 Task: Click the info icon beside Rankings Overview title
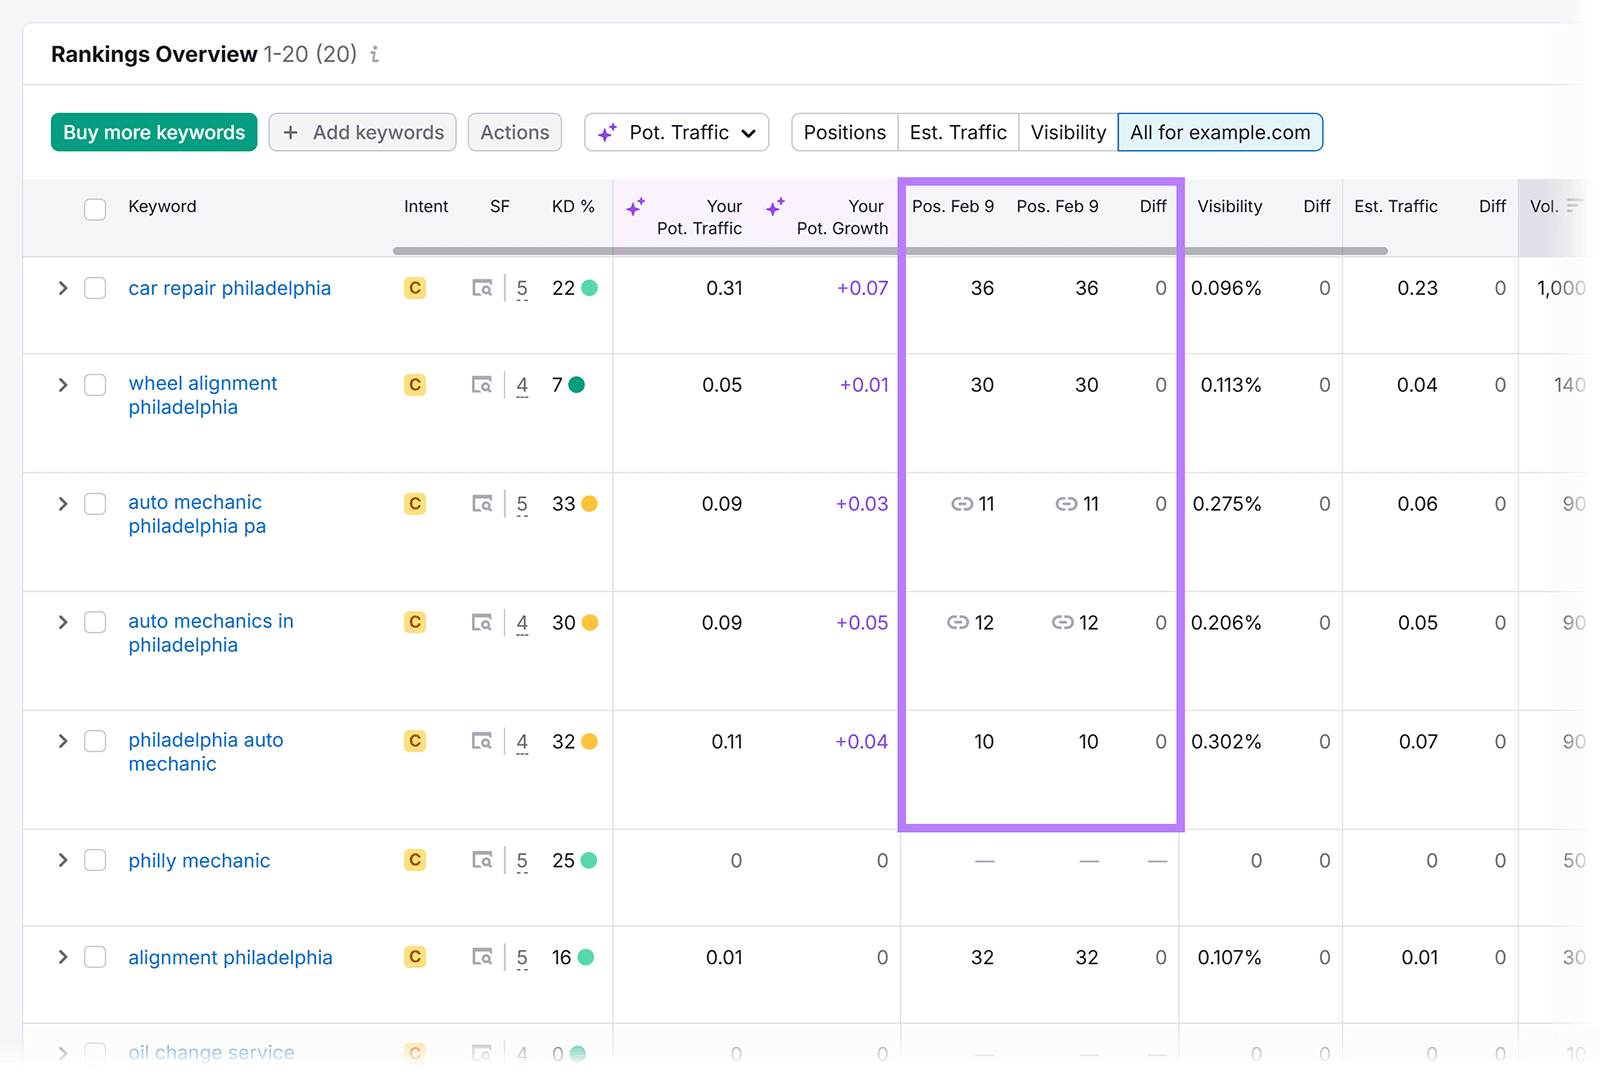[375, 55]
